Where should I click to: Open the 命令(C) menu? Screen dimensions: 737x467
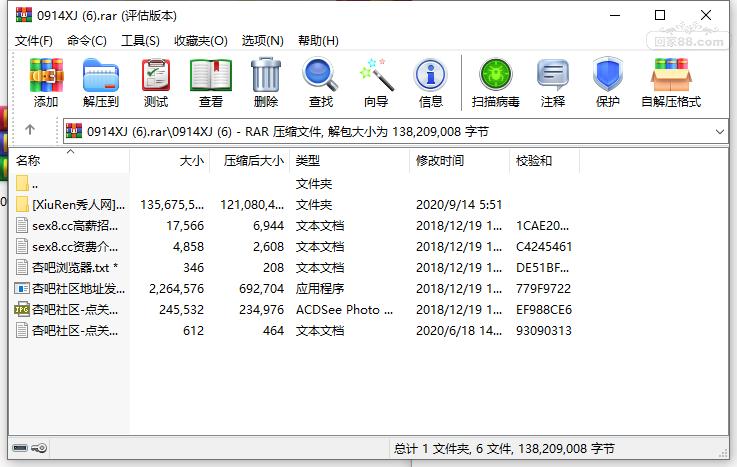(86, 41)
